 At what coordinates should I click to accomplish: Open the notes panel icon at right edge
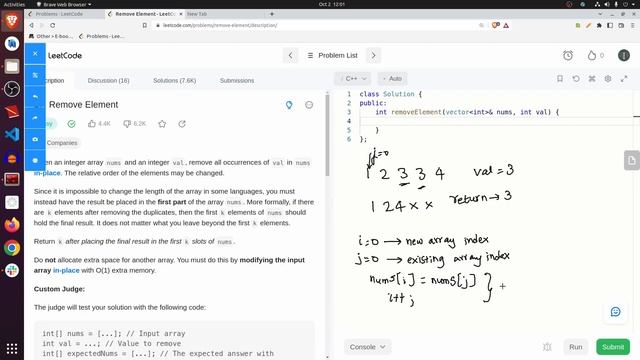[632, 160]
